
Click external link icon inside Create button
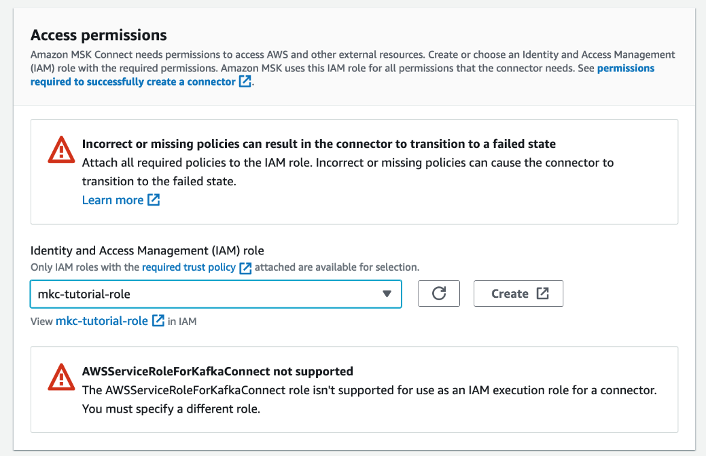click(542, 294)
